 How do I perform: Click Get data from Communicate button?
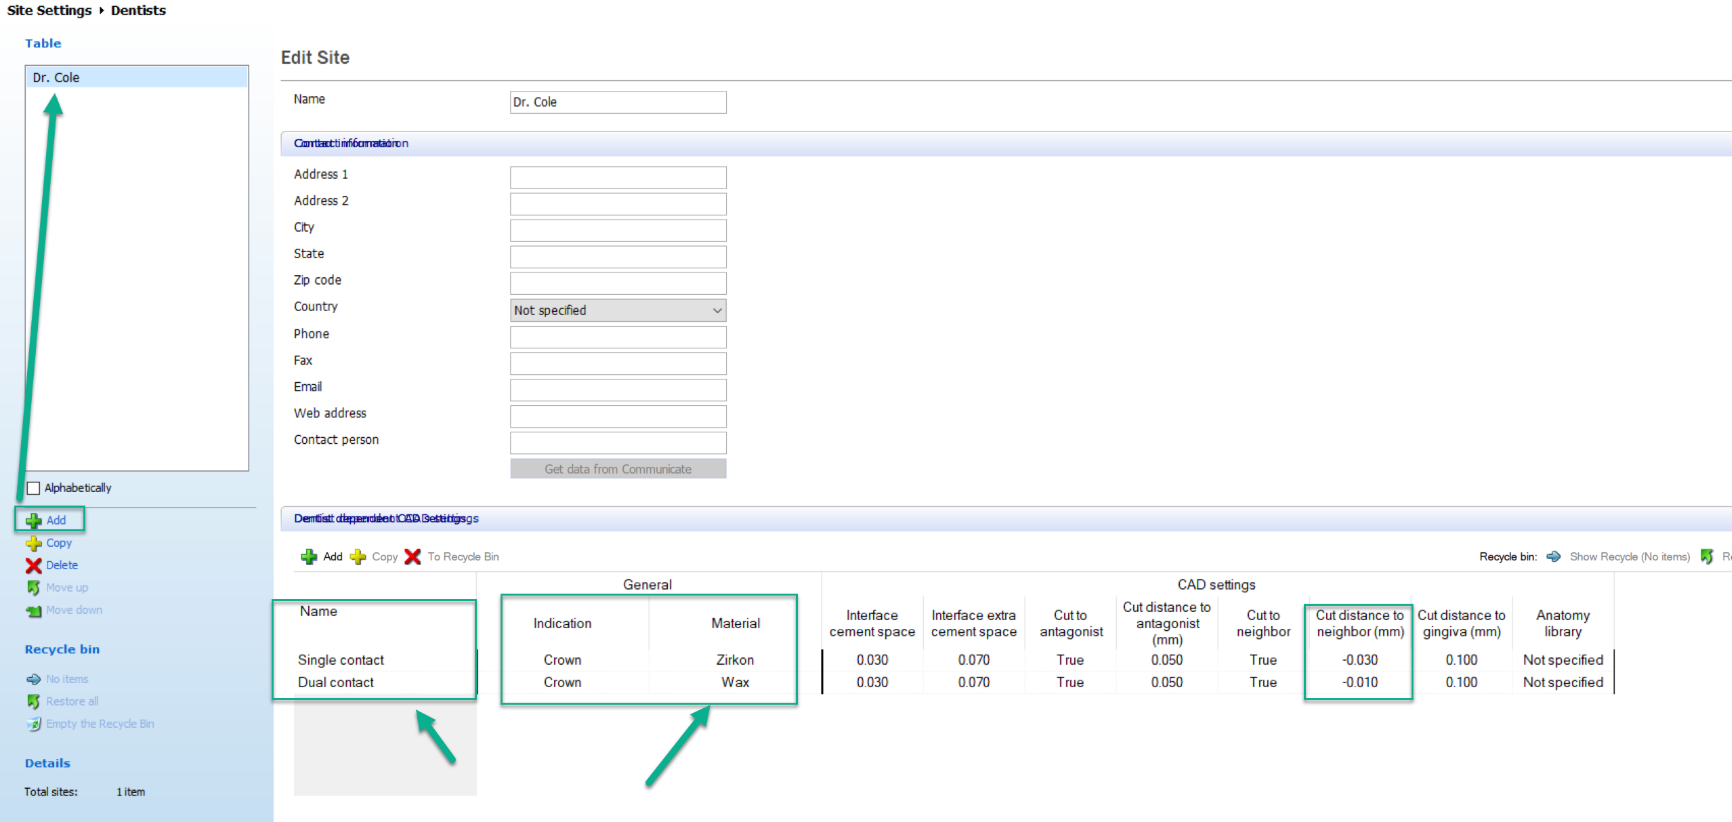[x=617, y=469]
